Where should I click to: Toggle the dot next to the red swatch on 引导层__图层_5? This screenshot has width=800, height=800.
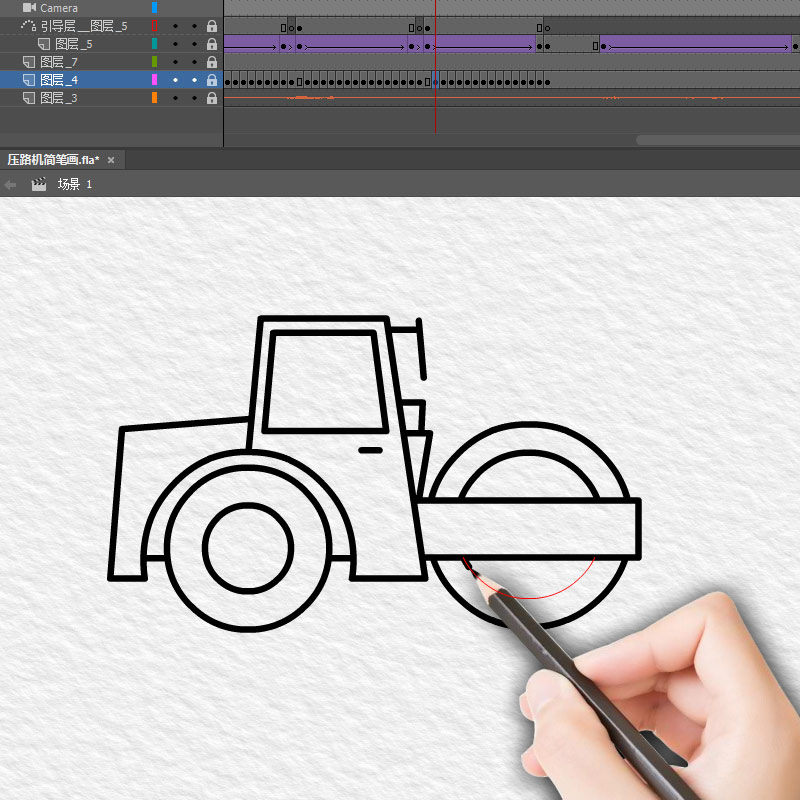[176, 26]
